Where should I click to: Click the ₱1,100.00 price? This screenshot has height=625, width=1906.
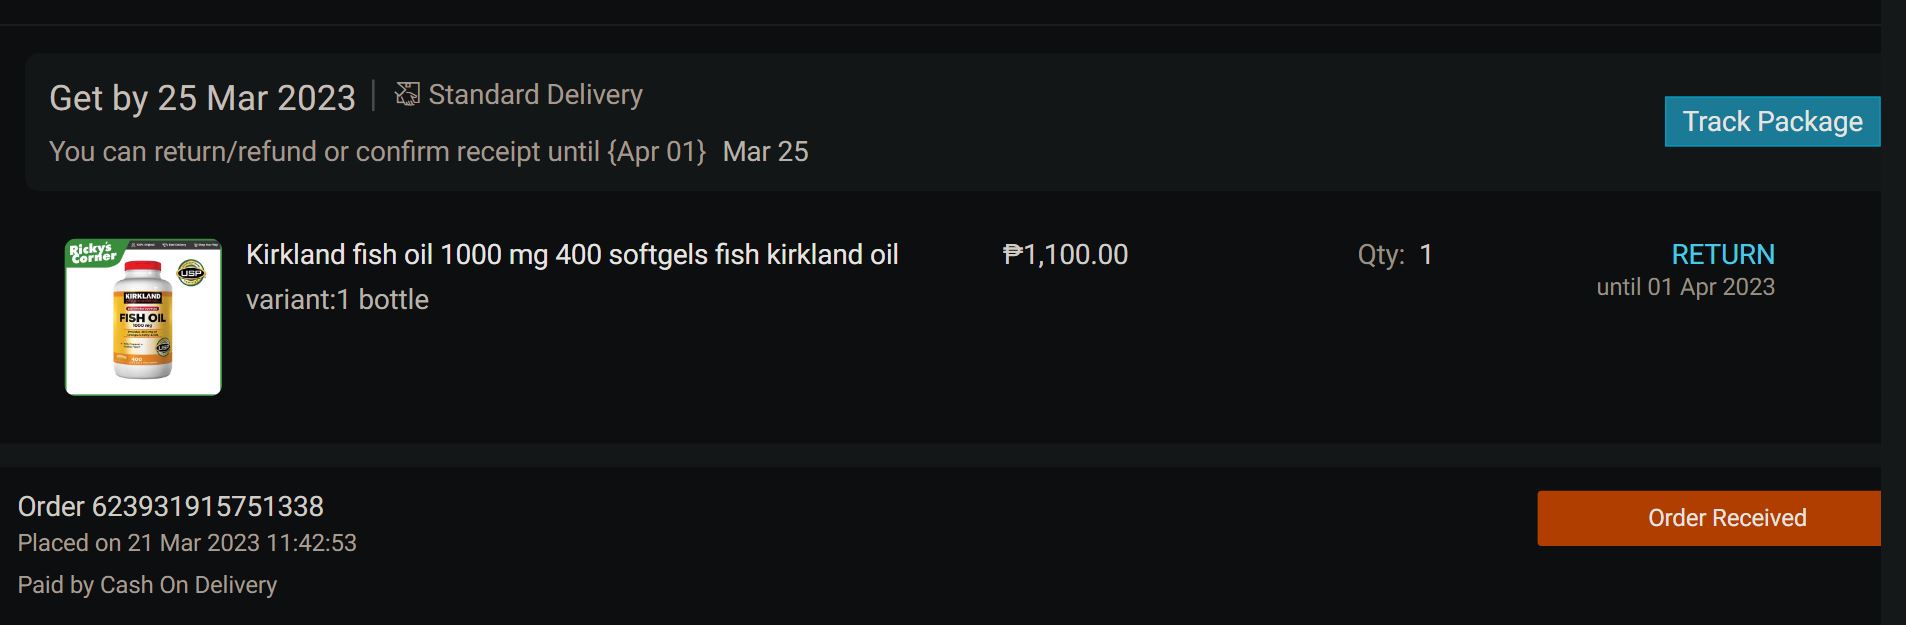point(1065,255)
